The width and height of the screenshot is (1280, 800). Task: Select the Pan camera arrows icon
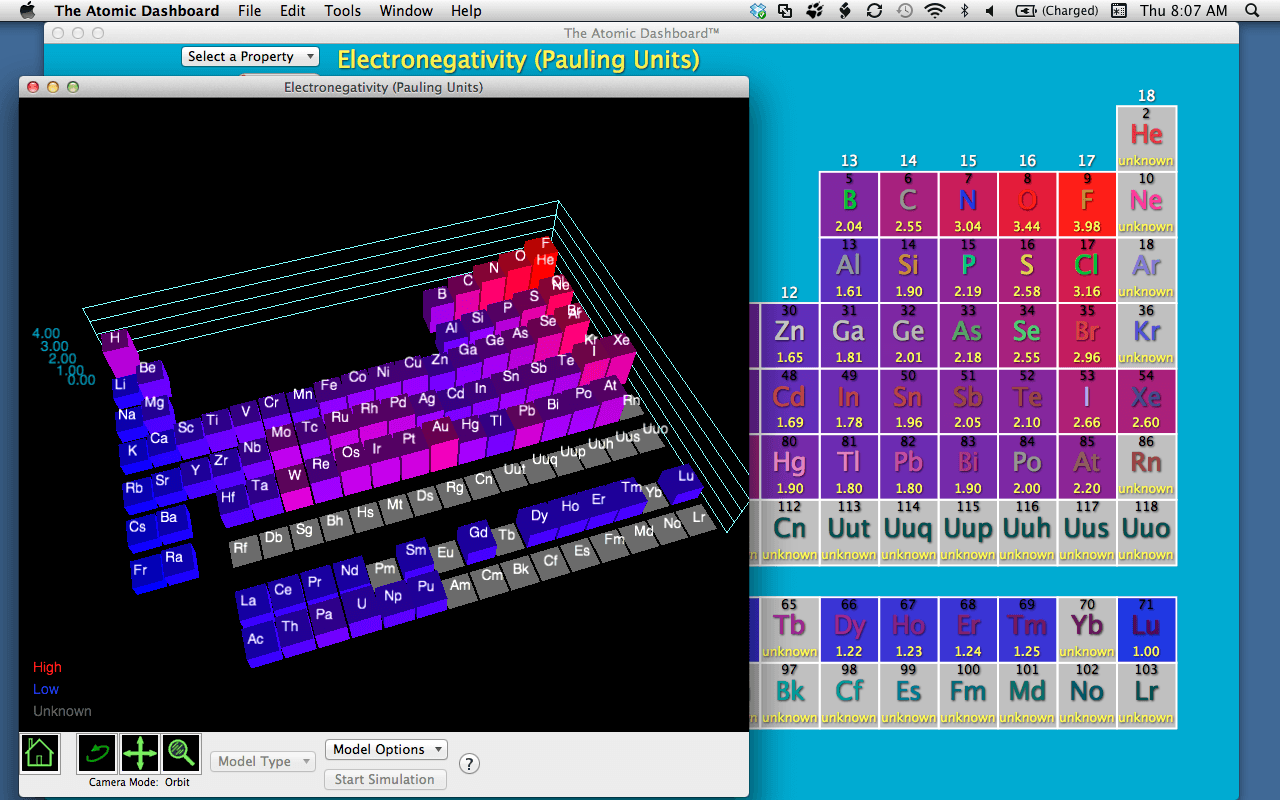pos(140,753)
